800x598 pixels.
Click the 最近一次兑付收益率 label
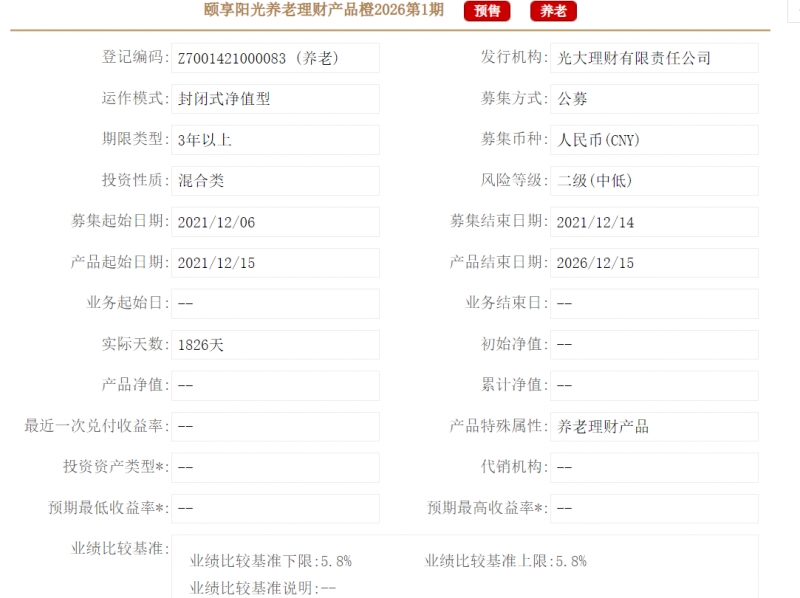pyautogui.click(x=96, y=426)
